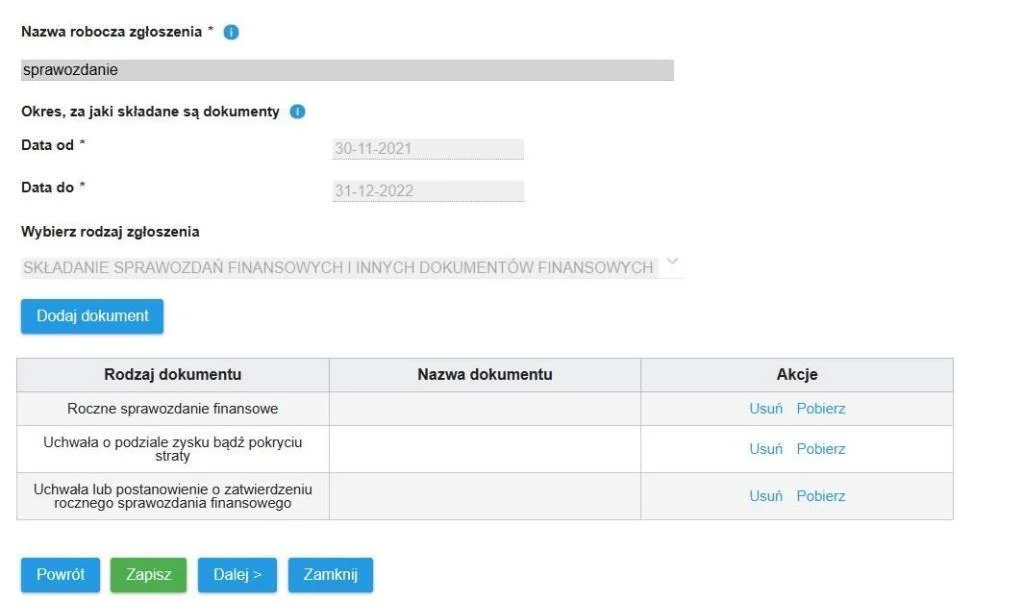Pobierz the Uchwała o zatwierdzeniu sprawozdania document
The width and height of the screenshot is (1024, 602).
[821, 496]
